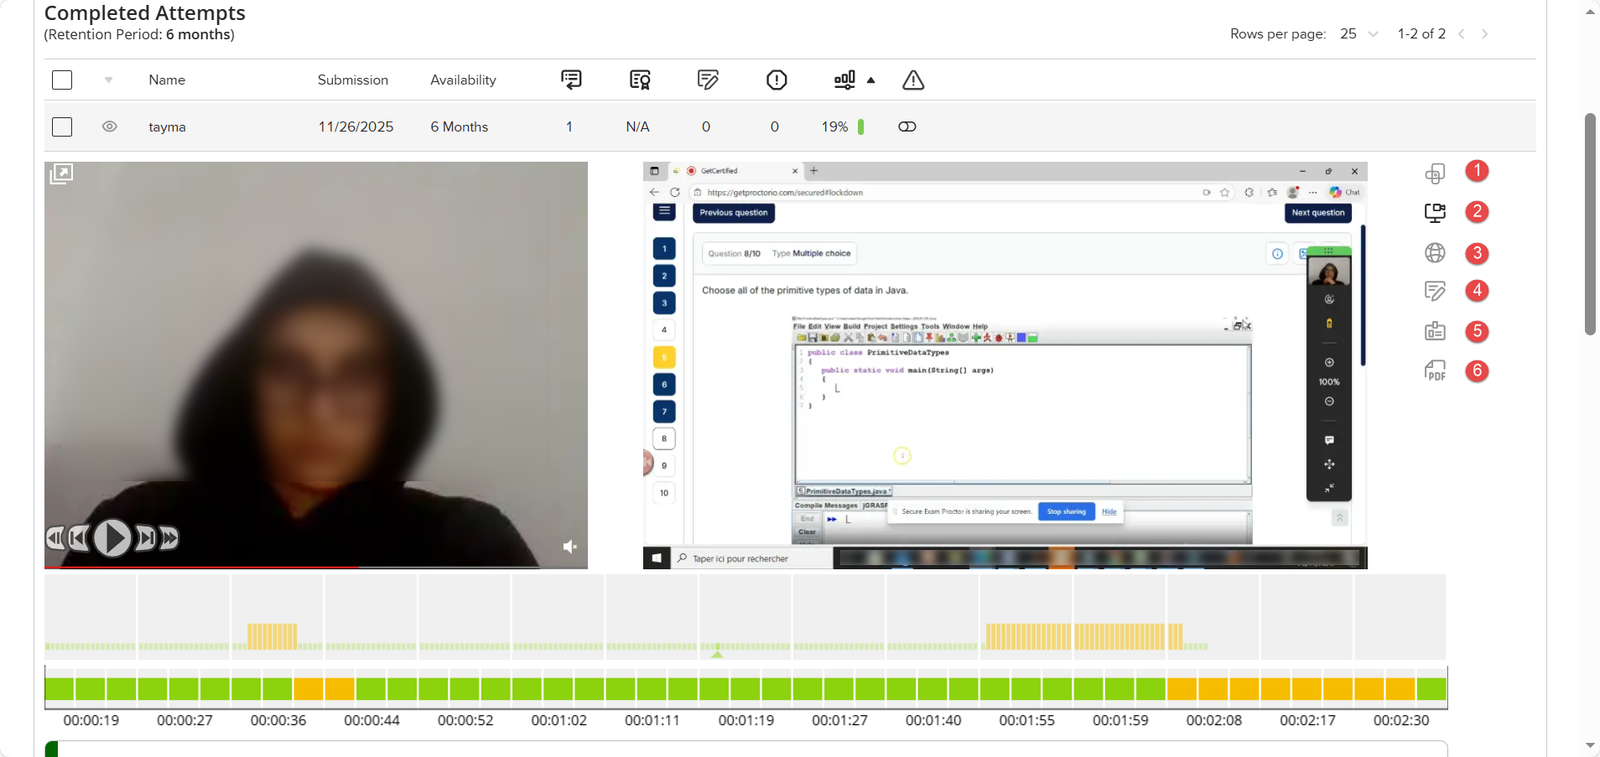
Task: Click the overlapping devices icon numbered 1
Action: (x=1435, y=173)
